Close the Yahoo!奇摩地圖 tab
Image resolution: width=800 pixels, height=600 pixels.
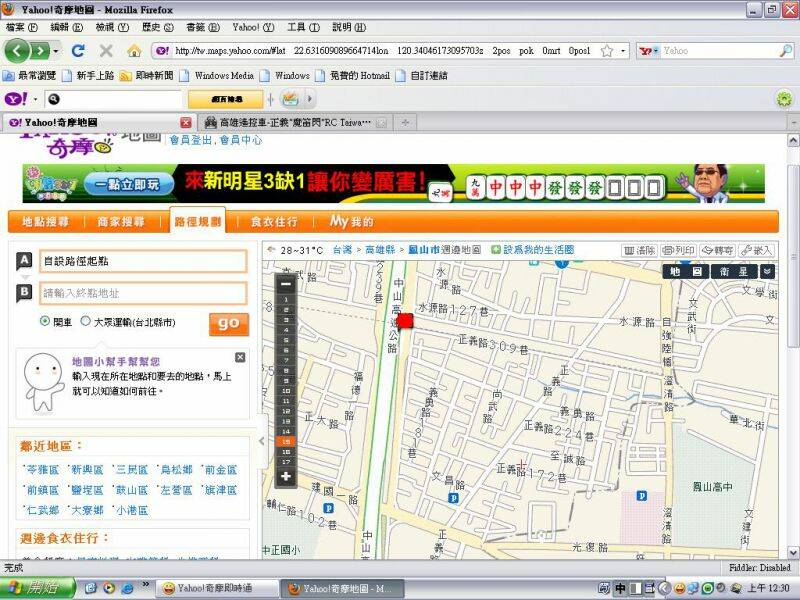186,122
